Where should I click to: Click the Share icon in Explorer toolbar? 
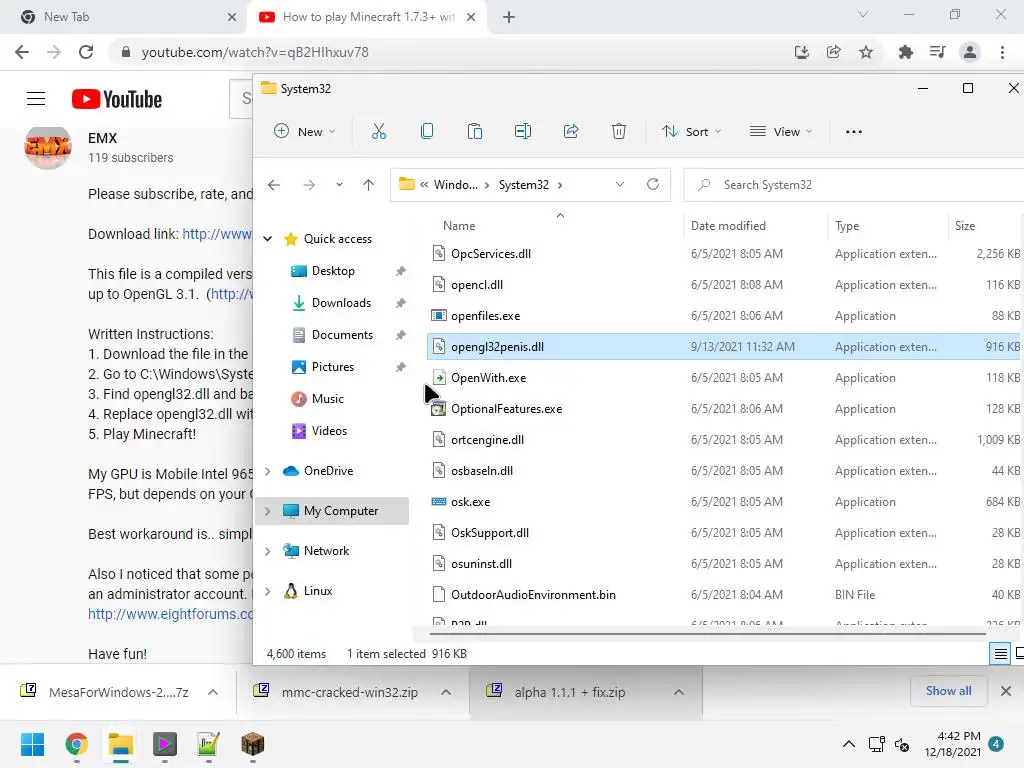pos(571,131)
